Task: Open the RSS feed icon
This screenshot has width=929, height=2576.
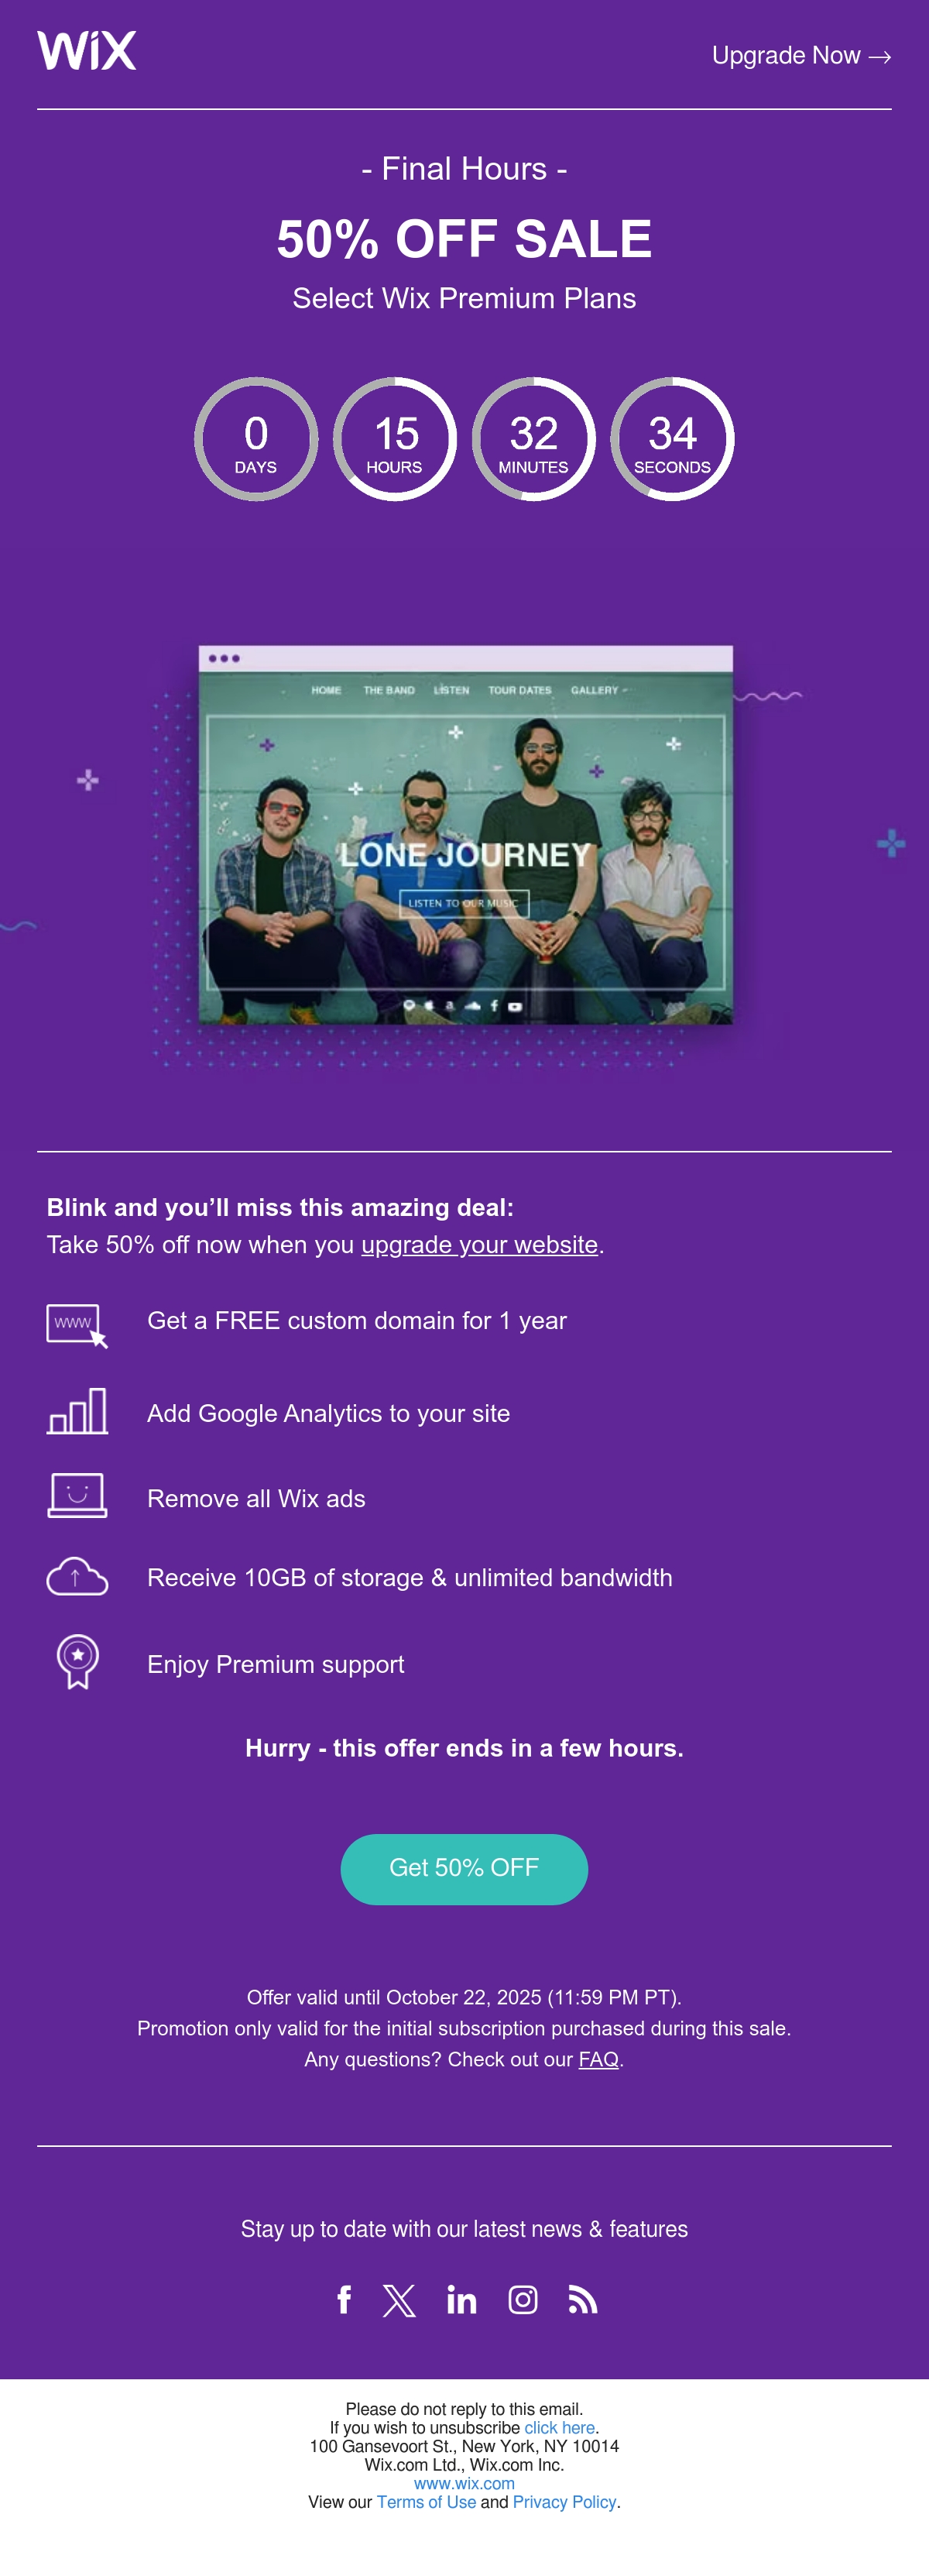Action: click(x=583, y=2300)
